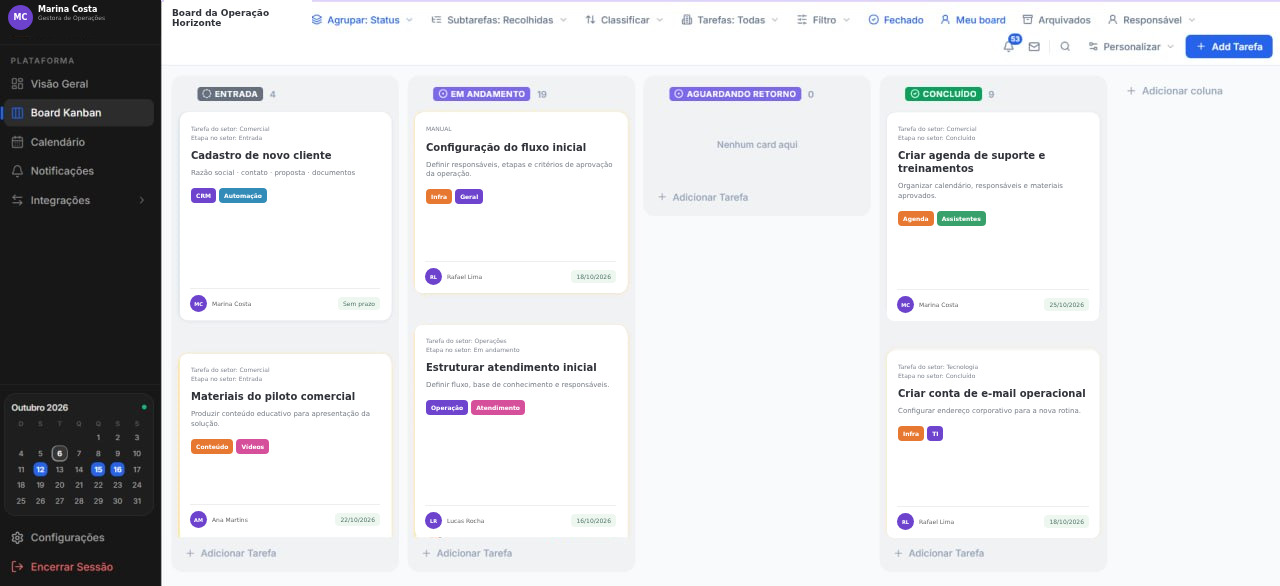Click the Automação tag

[243, 196]
